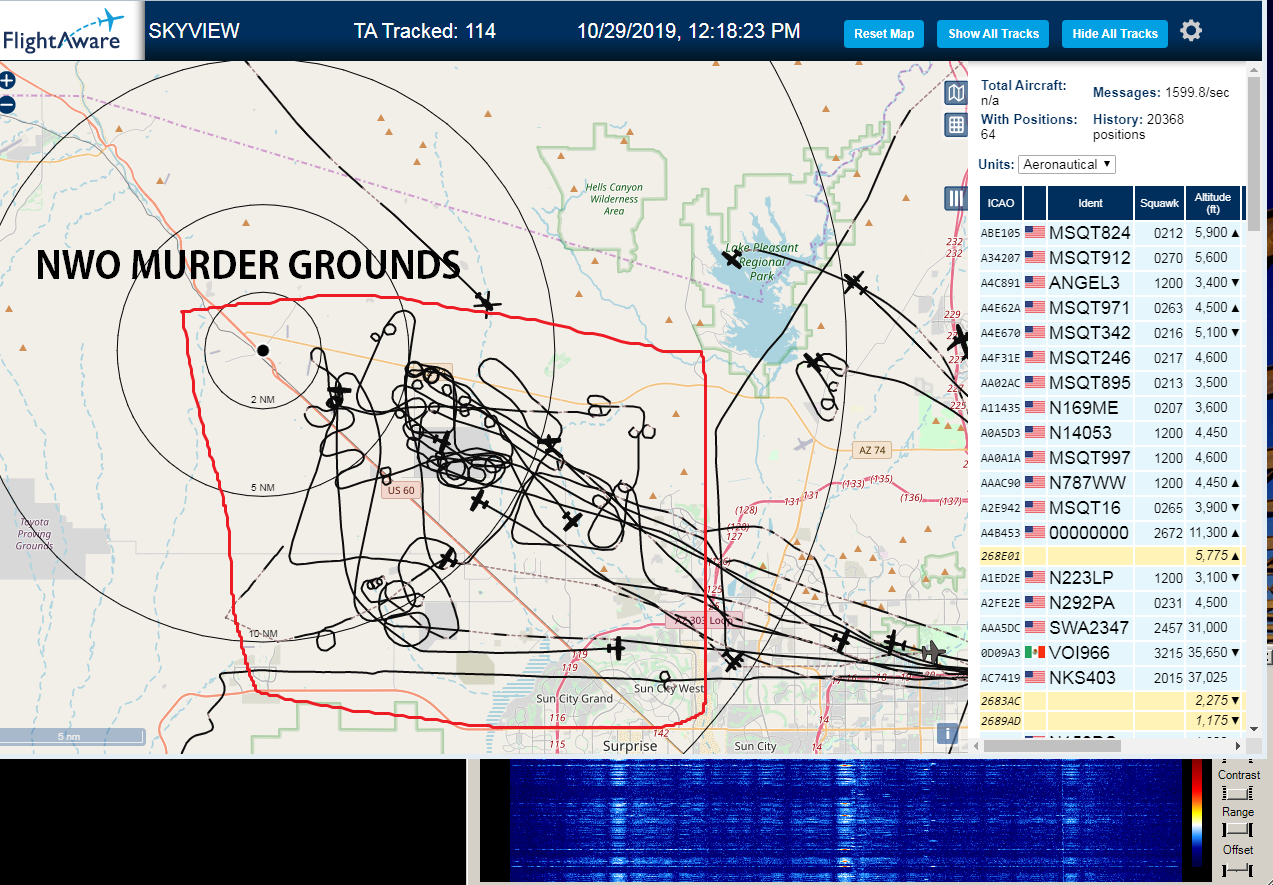The image size is (1273, 885).
Task: Adjust the Range slider in waterfall window
Action: coord(1238,830)
